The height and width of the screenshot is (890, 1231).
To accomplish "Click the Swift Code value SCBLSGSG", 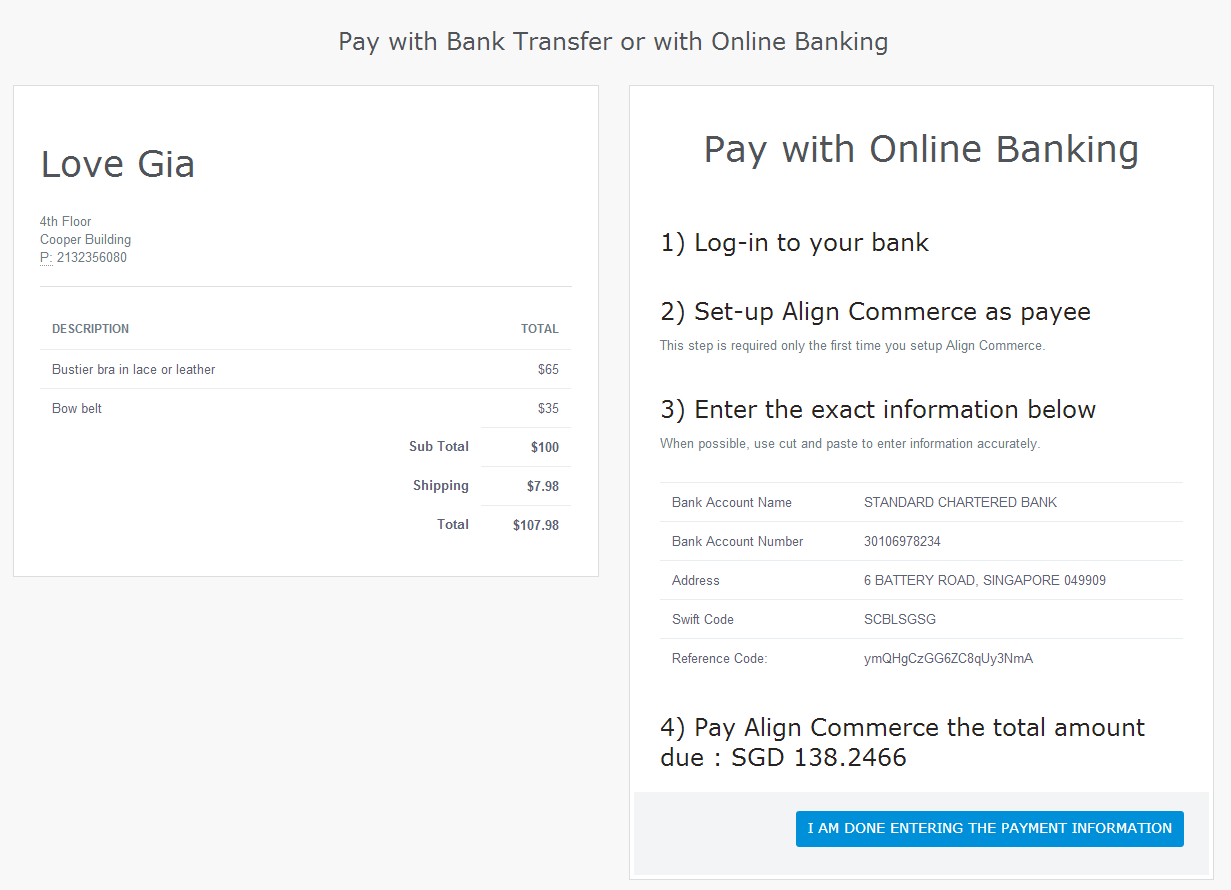I will tap(900, 620).
